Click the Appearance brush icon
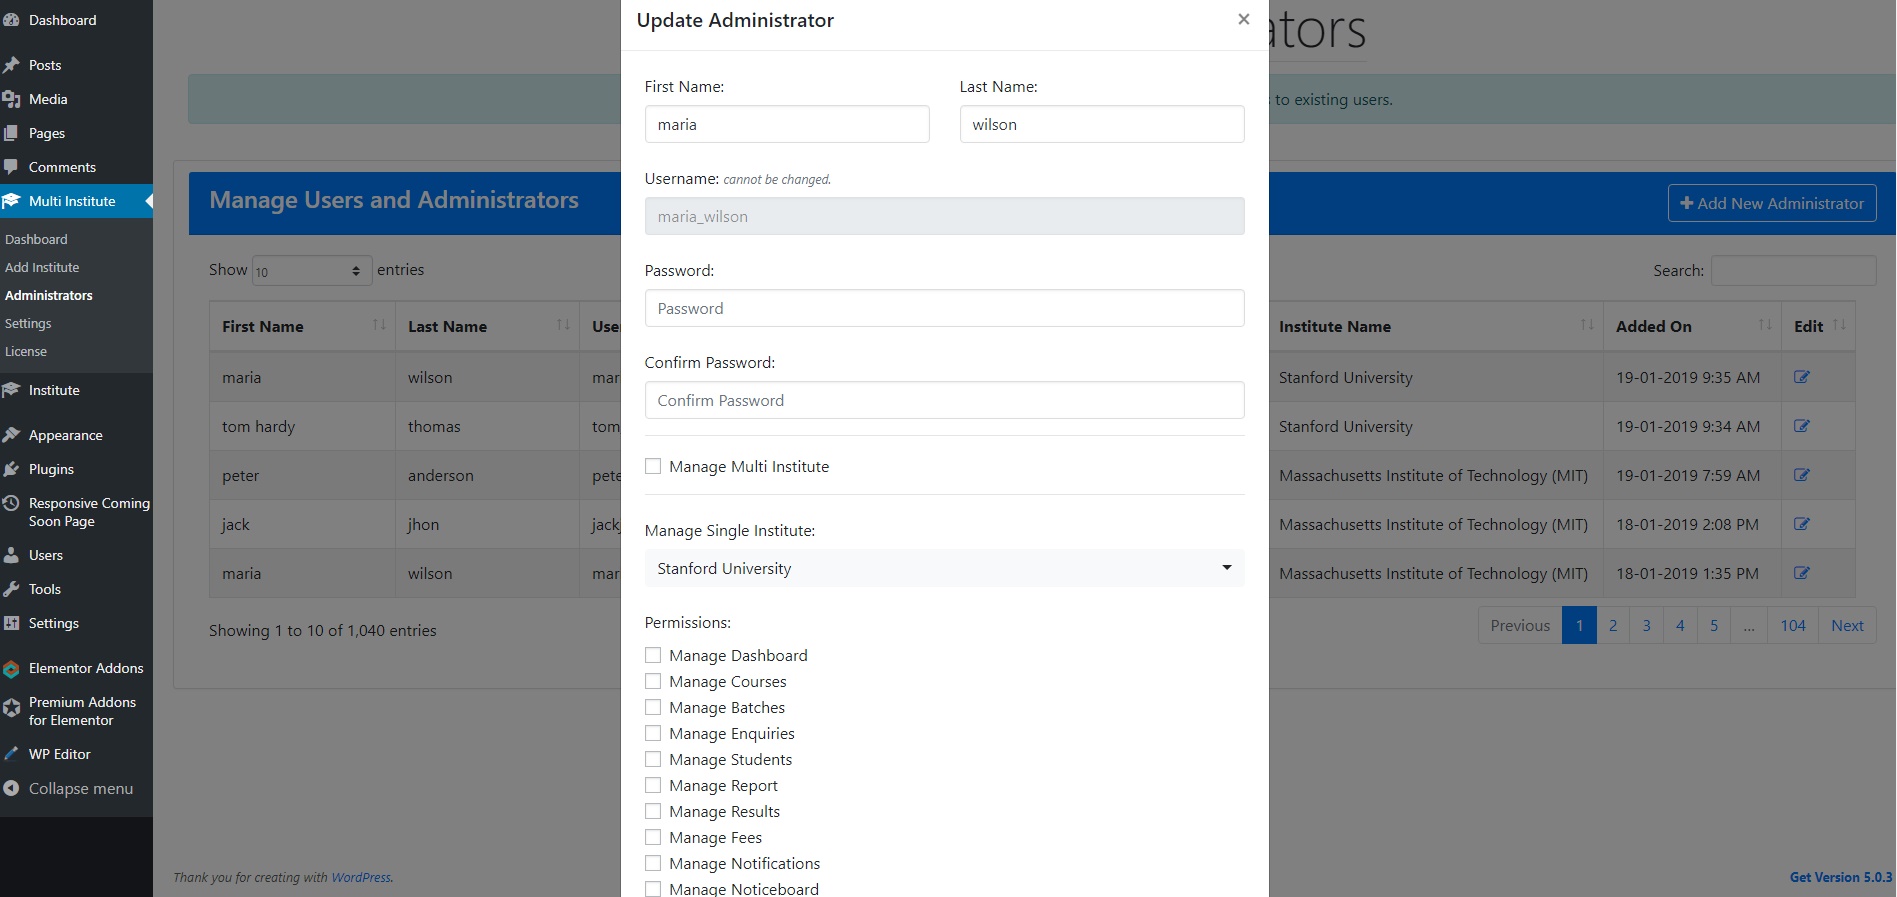The width and height of the screenshot is (1897, 897). pyautogui.click(x=11, y=435)
